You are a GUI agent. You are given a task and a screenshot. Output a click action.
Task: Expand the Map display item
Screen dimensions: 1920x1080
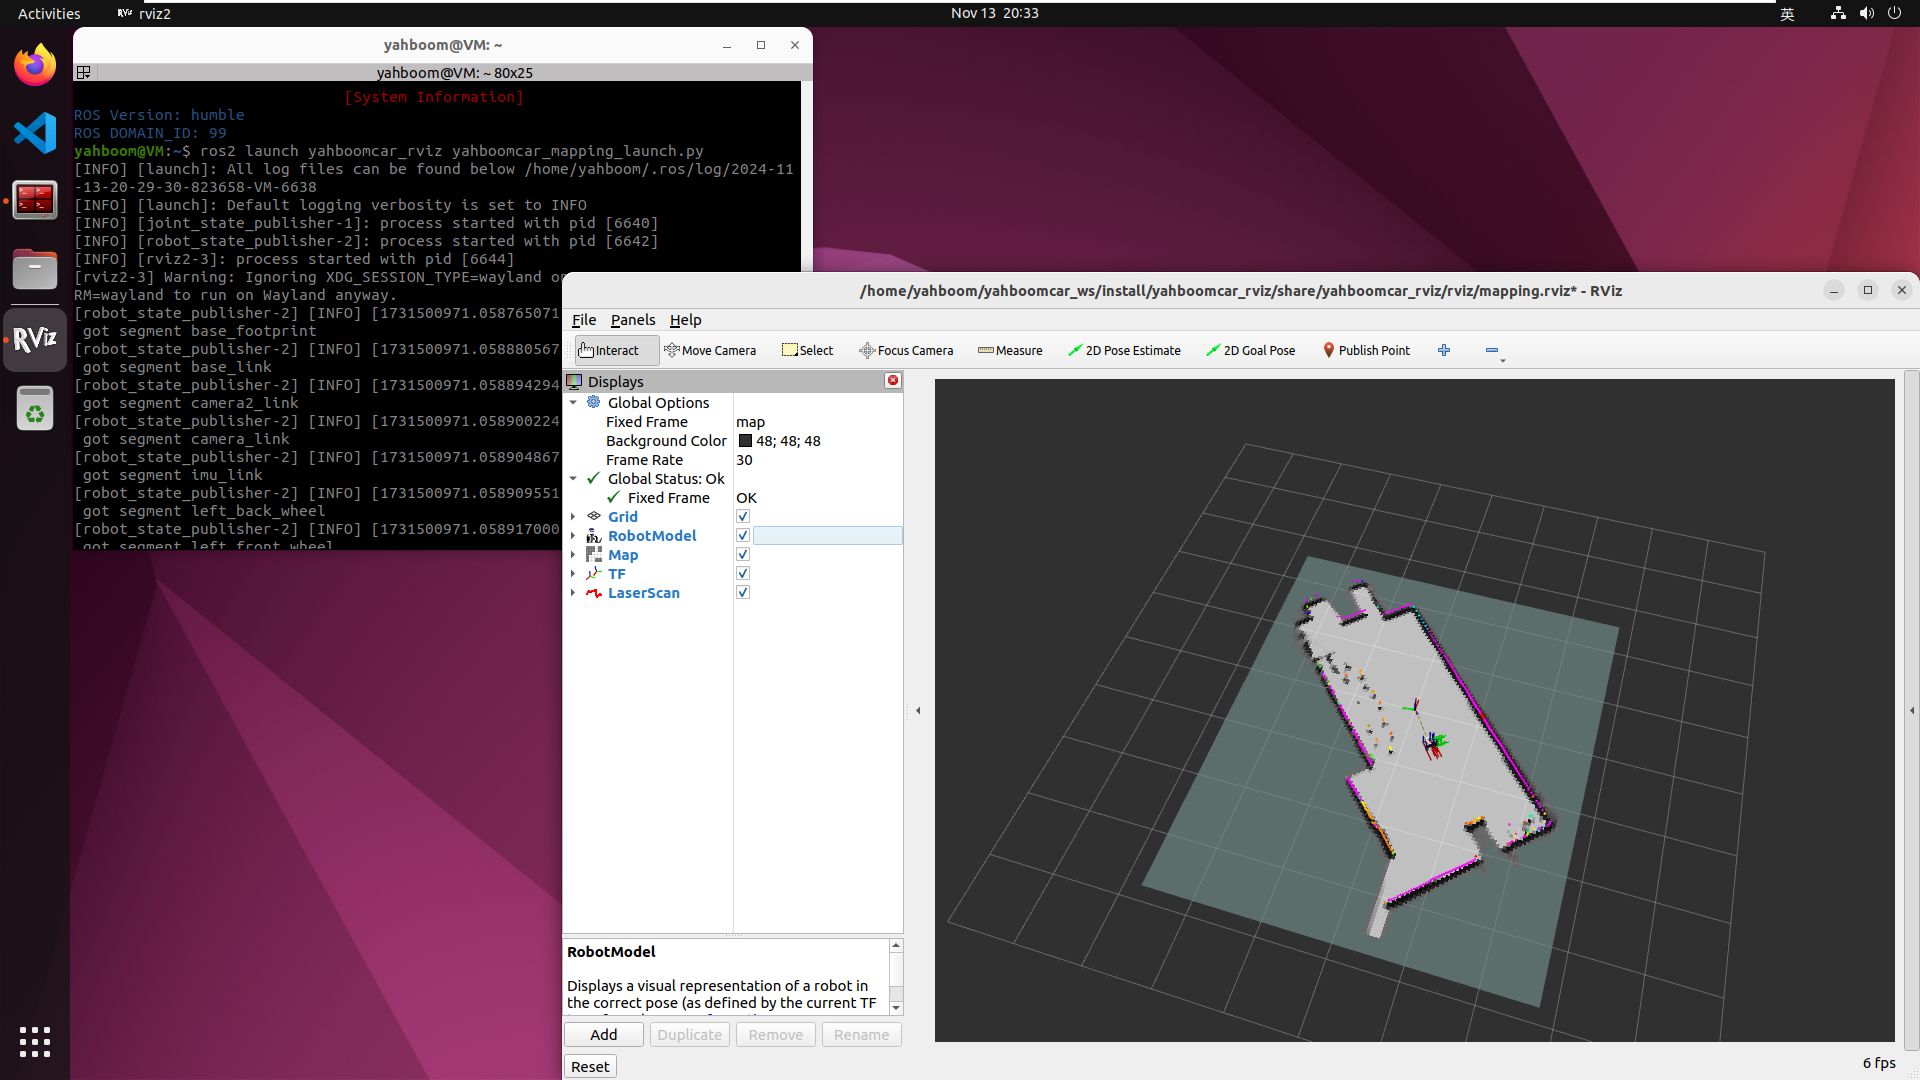click(x=573, y=555)
